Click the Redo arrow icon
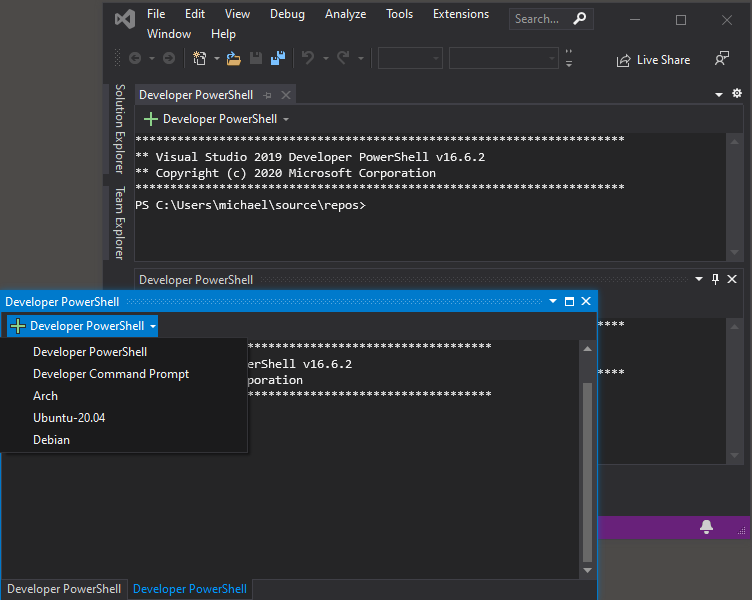Image resolution: width=752 pixels, height=600 pixels. 343,59
